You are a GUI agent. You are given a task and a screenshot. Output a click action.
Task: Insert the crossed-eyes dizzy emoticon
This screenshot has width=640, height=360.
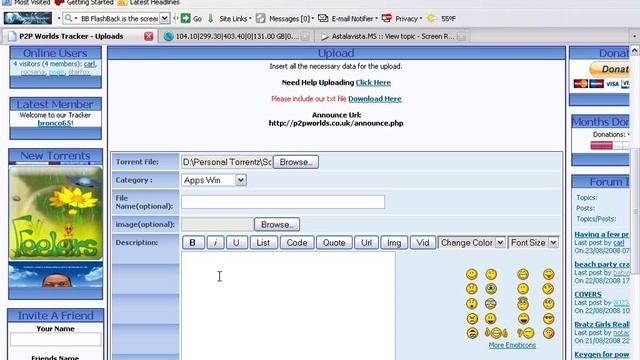(x=491, y=289)
